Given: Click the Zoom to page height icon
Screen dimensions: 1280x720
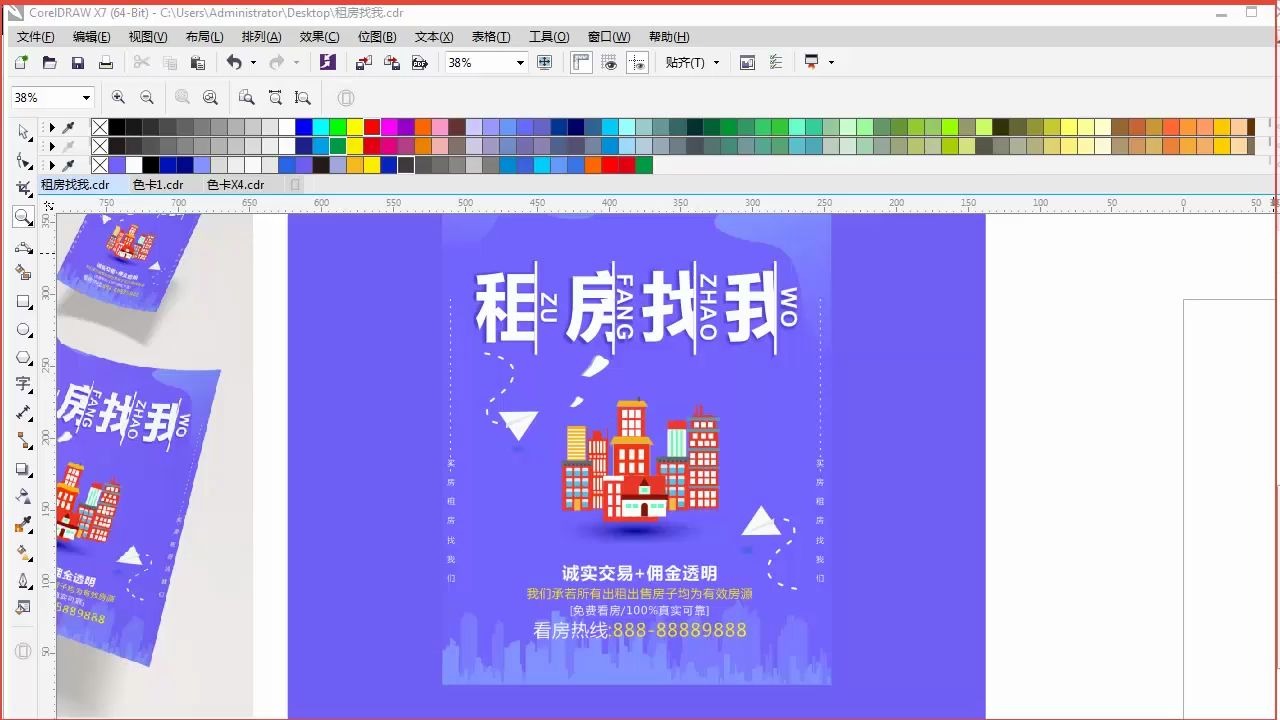Looking at the screenshot, I should pos(302,97).
